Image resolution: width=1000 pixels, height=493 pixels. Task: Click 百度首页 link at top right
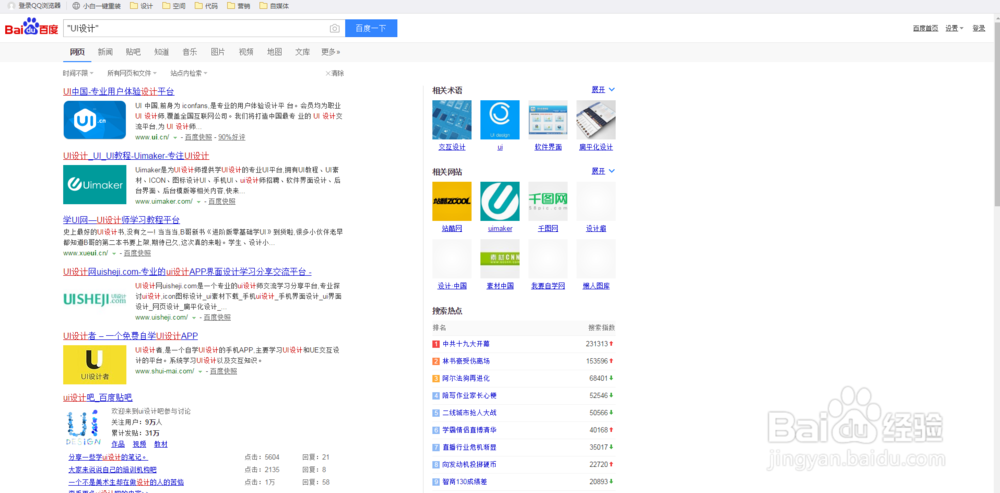(925, 28)
